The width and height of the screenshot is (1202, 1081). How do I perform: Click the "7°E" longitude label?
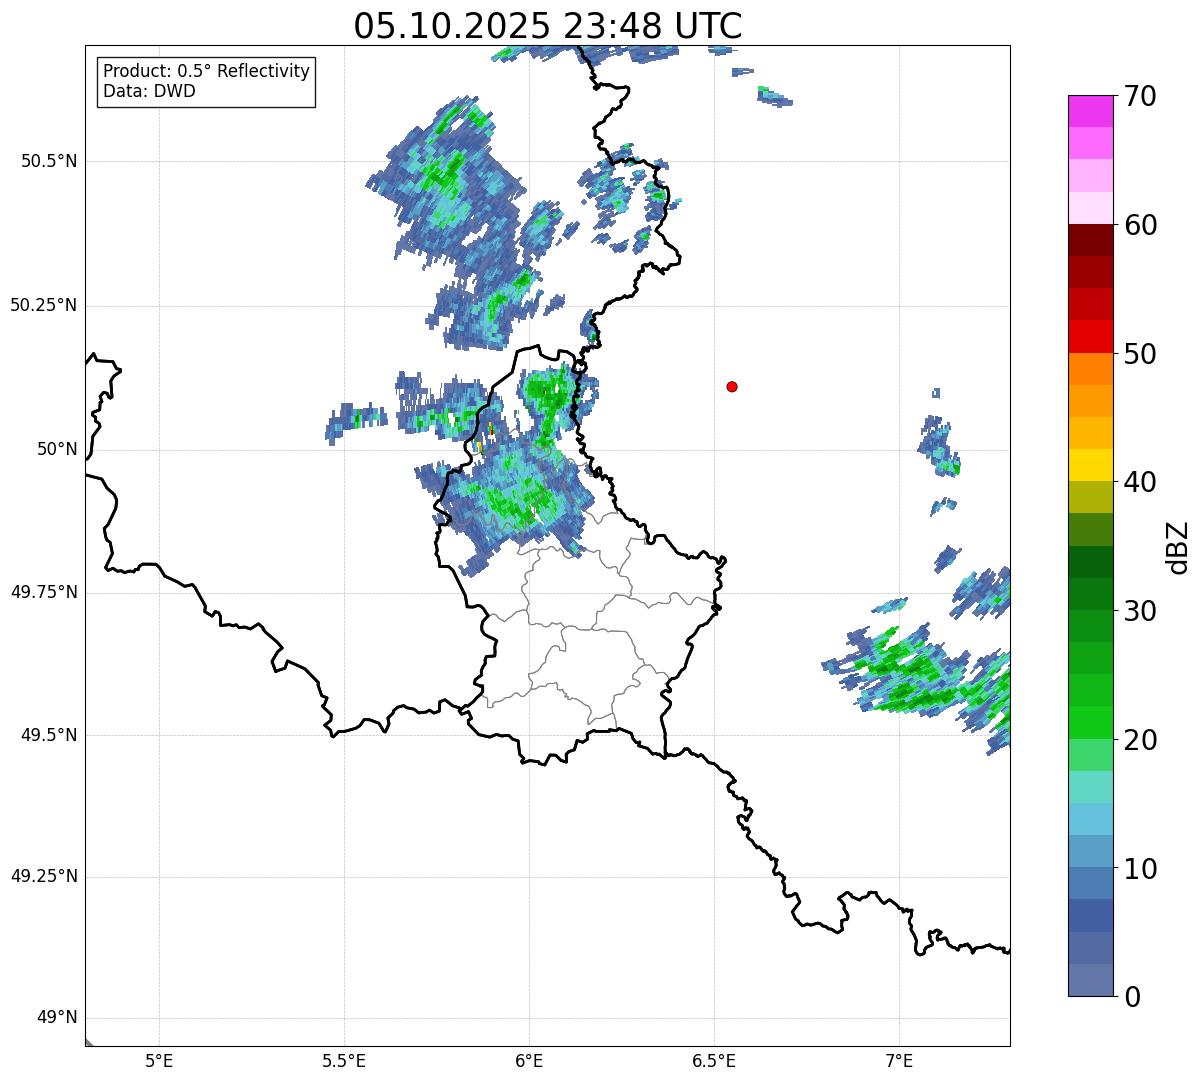pos(899,1061)
